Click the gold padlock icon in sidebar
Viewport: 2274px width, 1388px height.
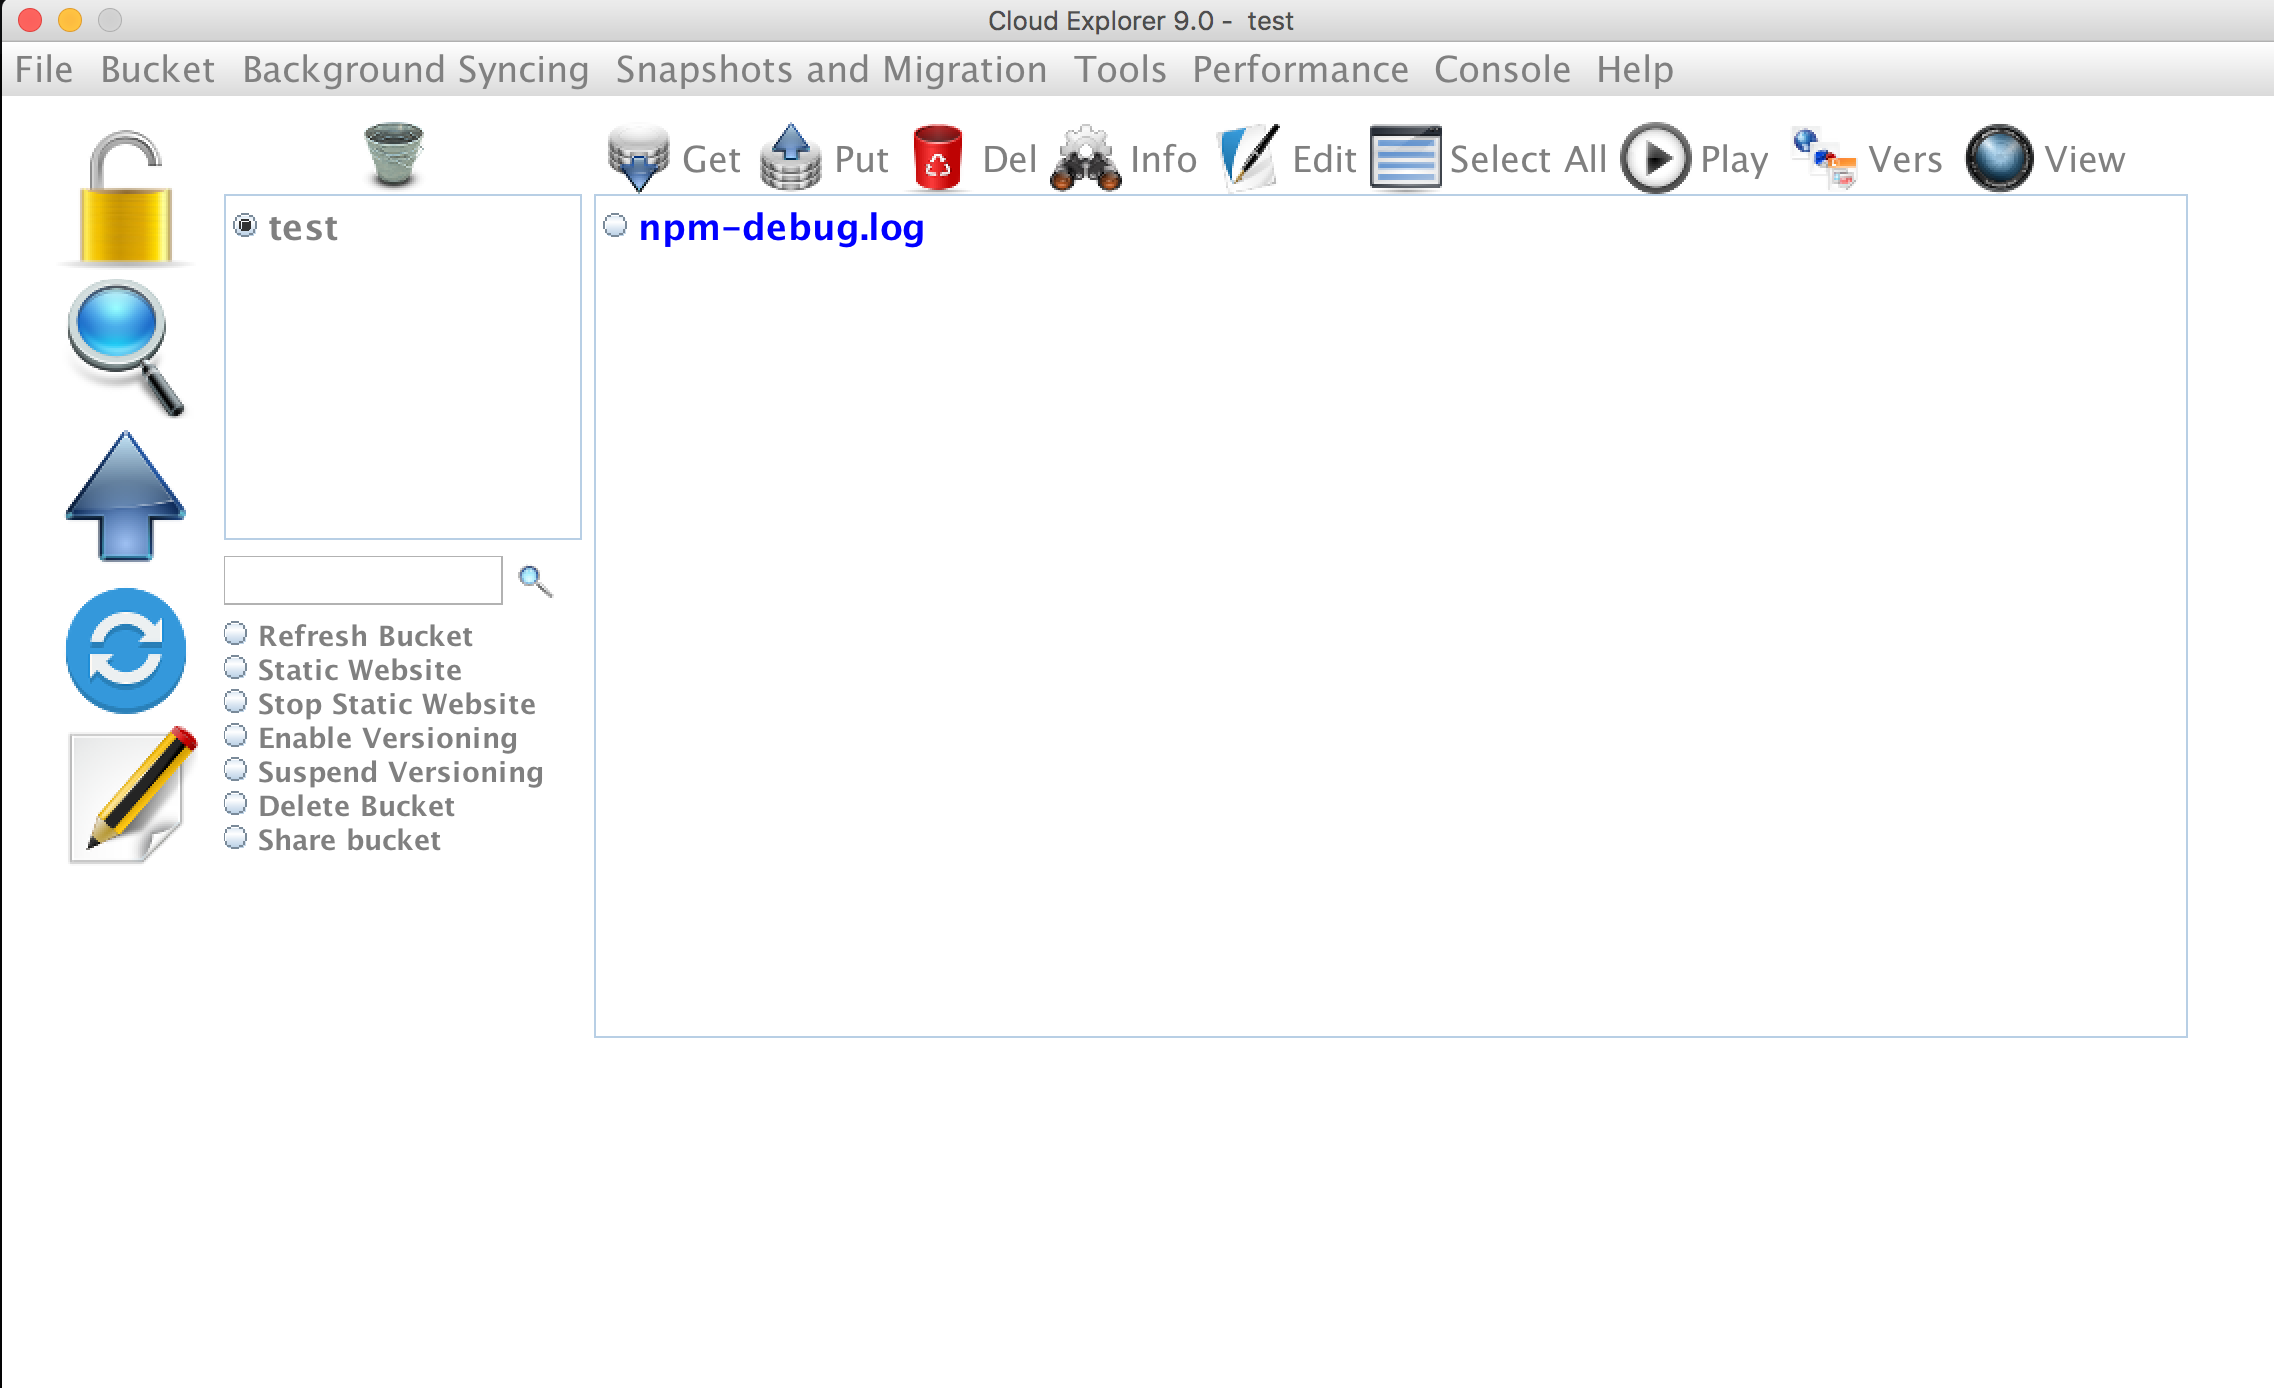[x=125, y=198]
